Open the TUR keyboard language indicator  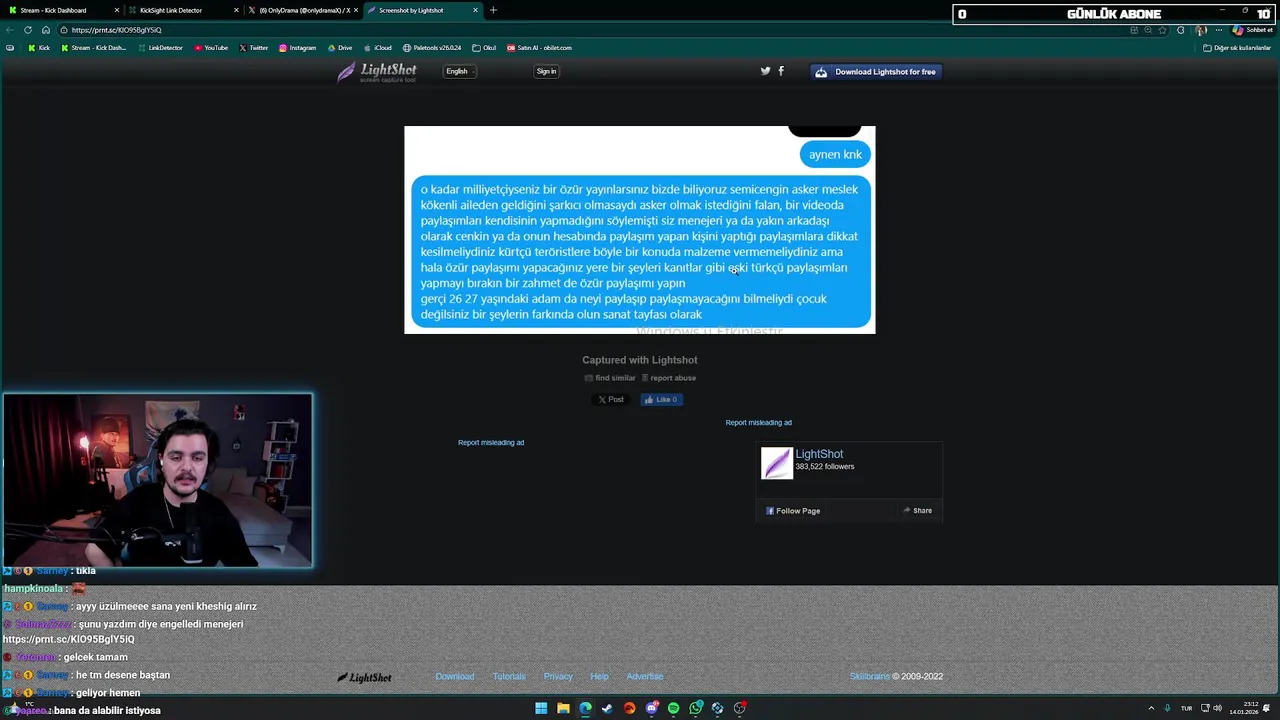point(1187,708)
